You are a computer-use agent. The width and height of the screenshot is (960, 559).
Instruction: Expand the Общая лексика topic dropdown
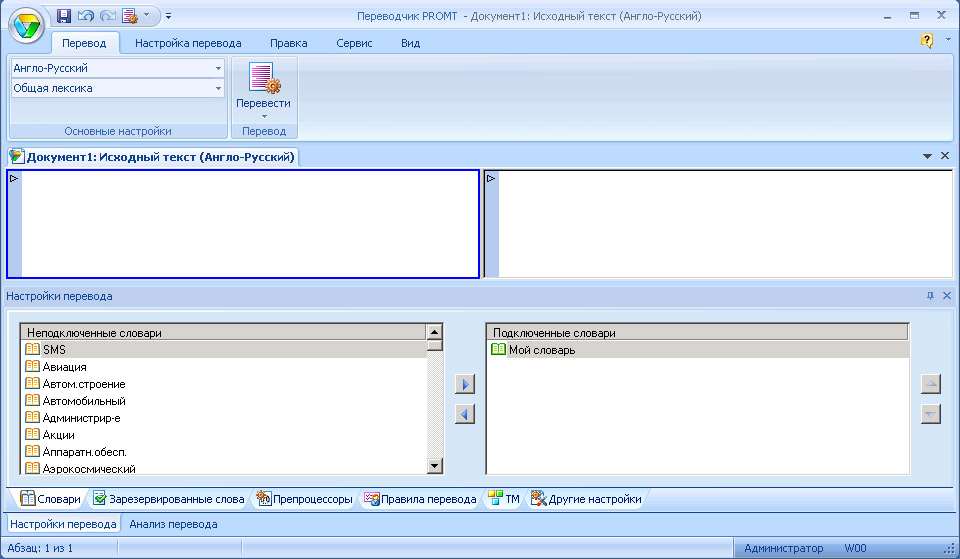[218, 88]
